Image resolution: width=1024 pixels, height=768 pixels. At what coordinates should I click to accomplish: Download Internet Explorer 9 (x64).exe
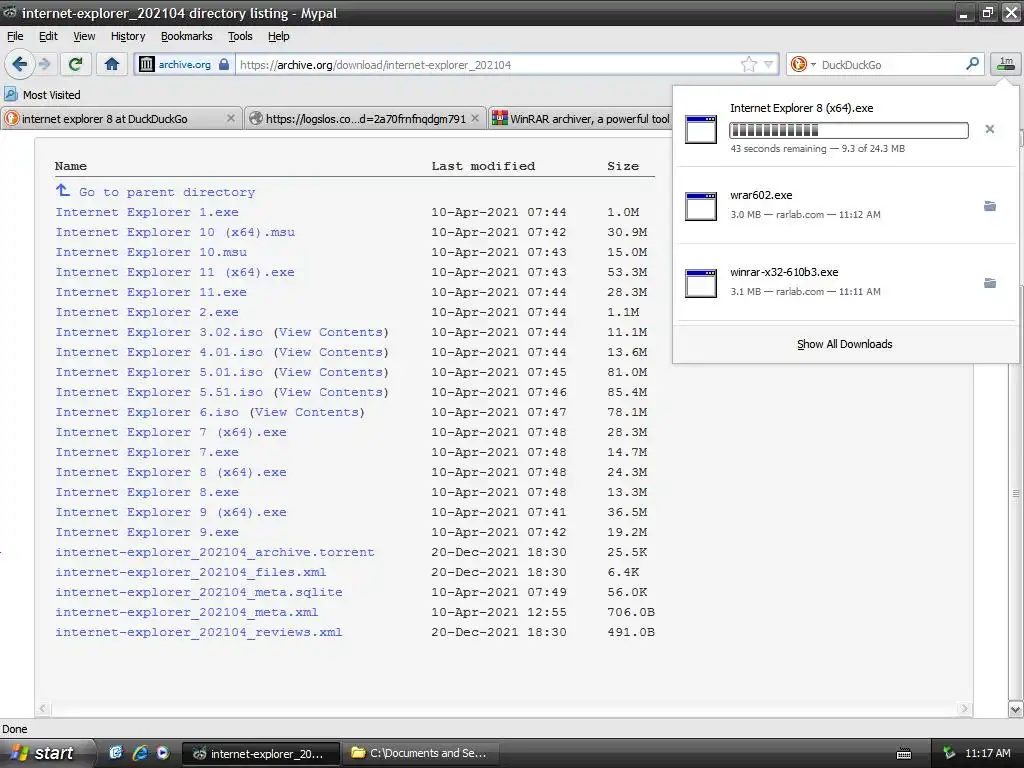[x=171, y=512]
